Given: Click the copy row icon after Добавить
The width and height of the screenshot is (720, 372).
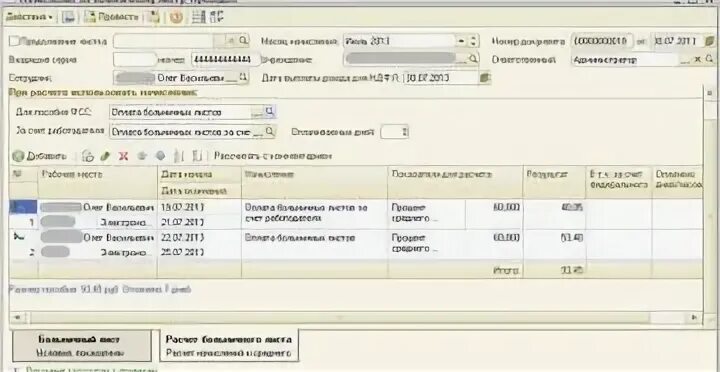Looking at the screenshot, I should click(x=88, y=156).
